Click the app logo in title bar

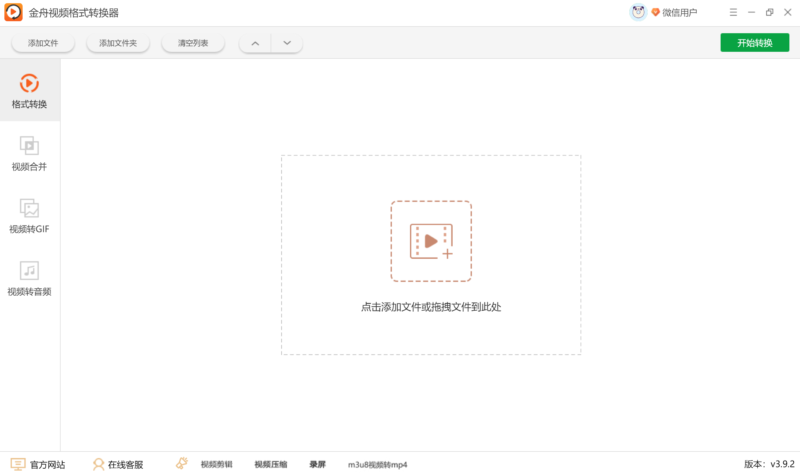pyautogui.click(x=14, y=13)
